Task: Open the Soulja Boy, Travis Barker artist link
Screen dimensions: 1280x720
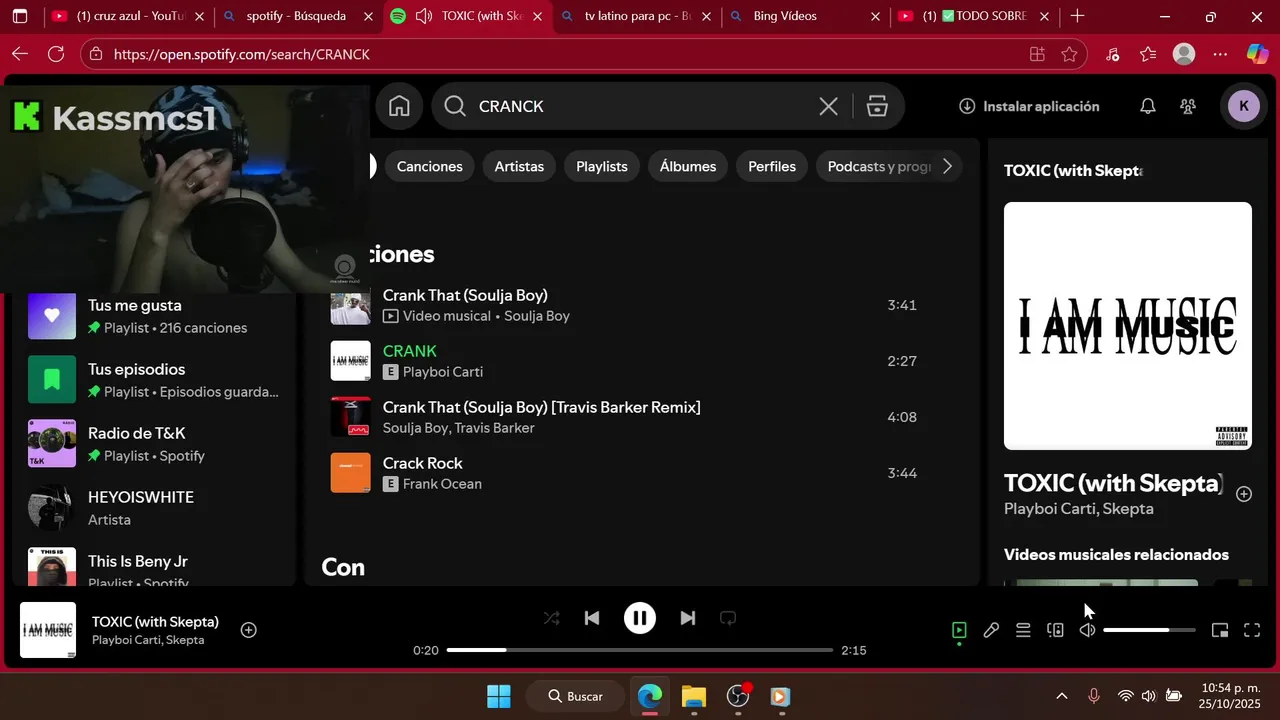Action: click(458, 428)
